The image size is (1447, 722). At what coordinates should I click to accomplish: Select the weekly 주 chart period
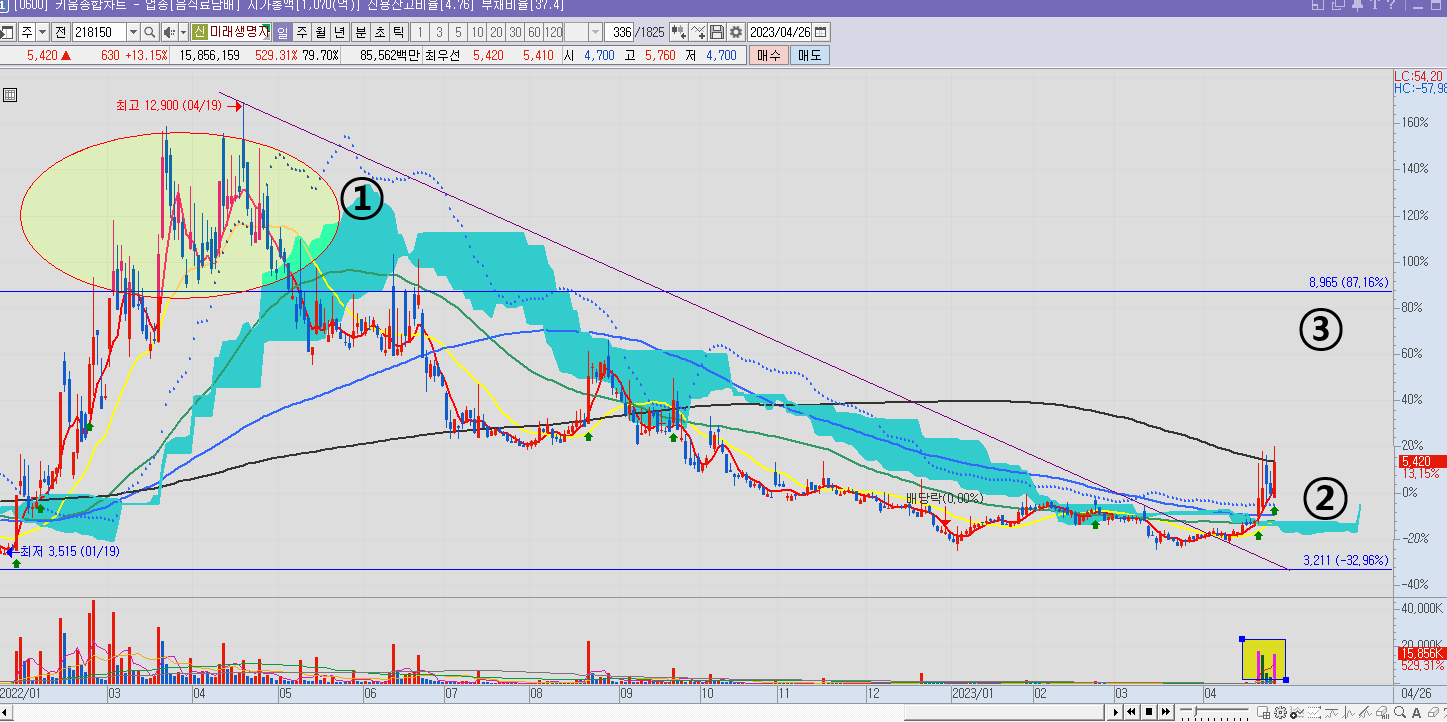click(x=301, y=32)
